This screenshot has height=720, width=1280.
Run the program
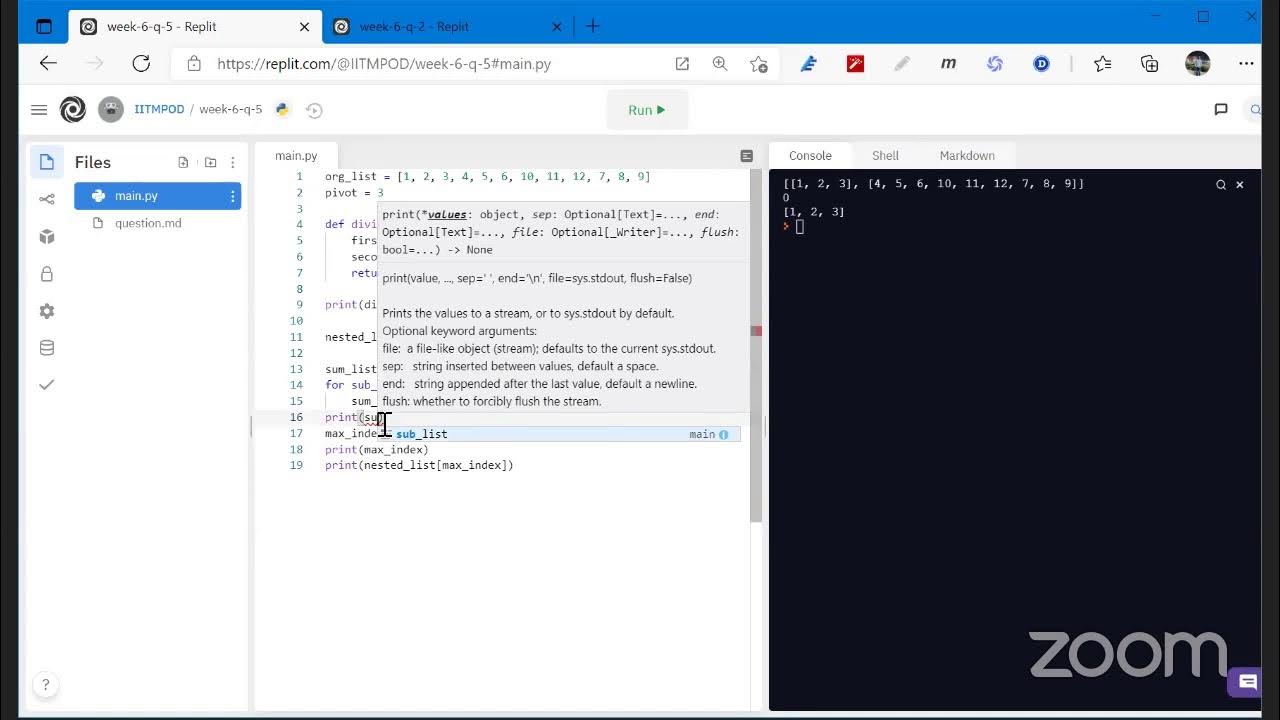(647, 110)
